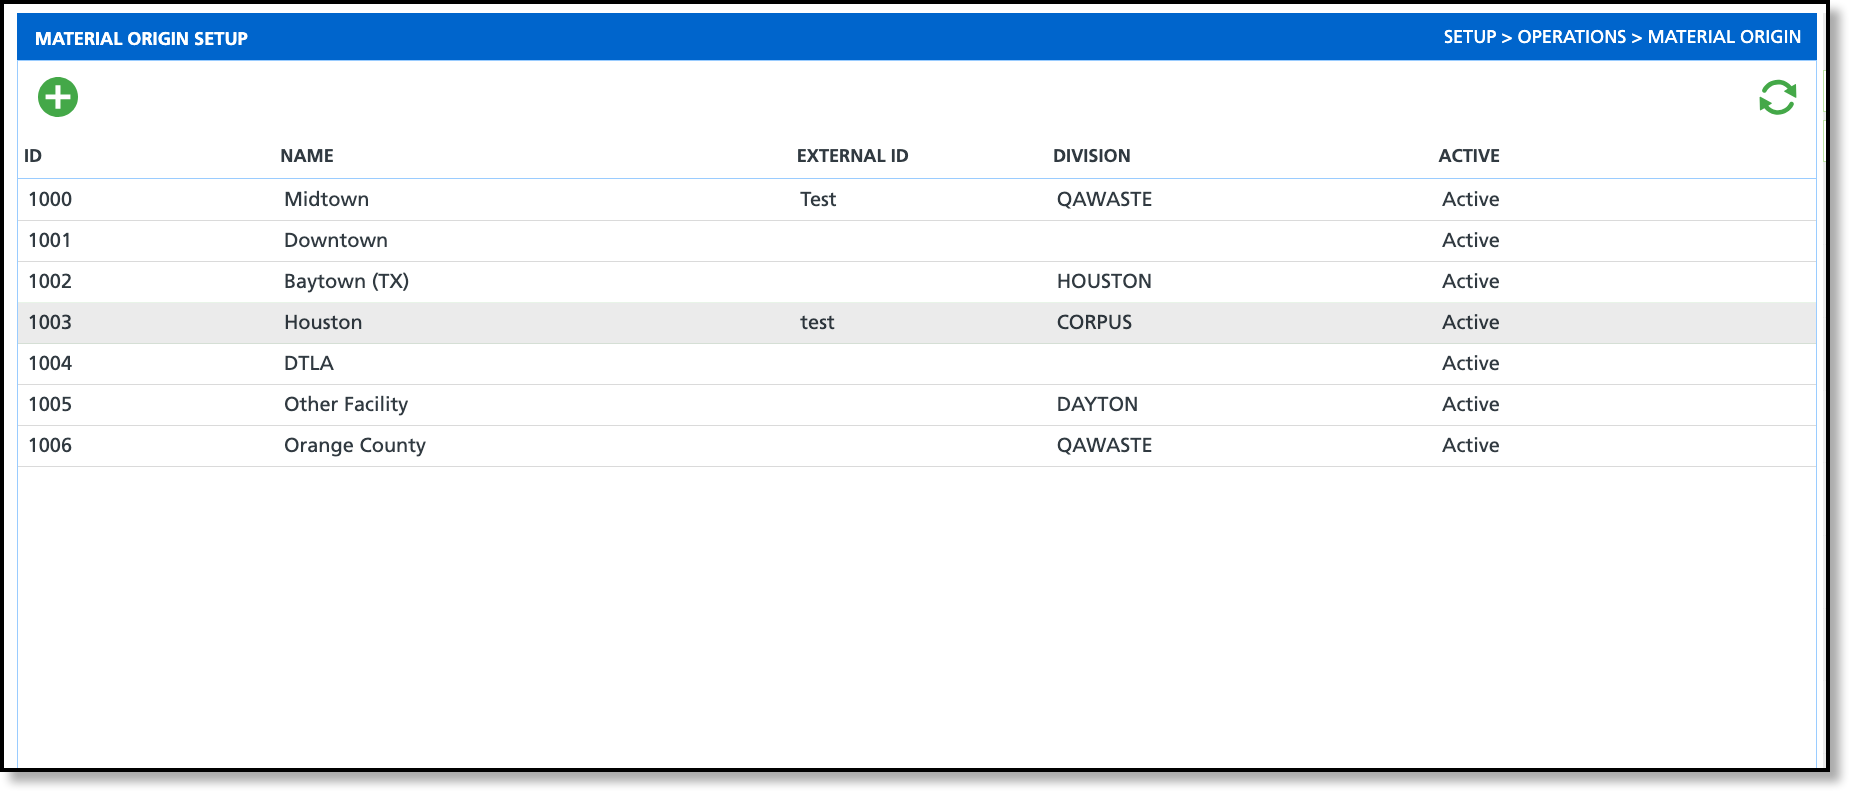
Task: Select the Other Facility name cell
Action: tap(346, 404)
